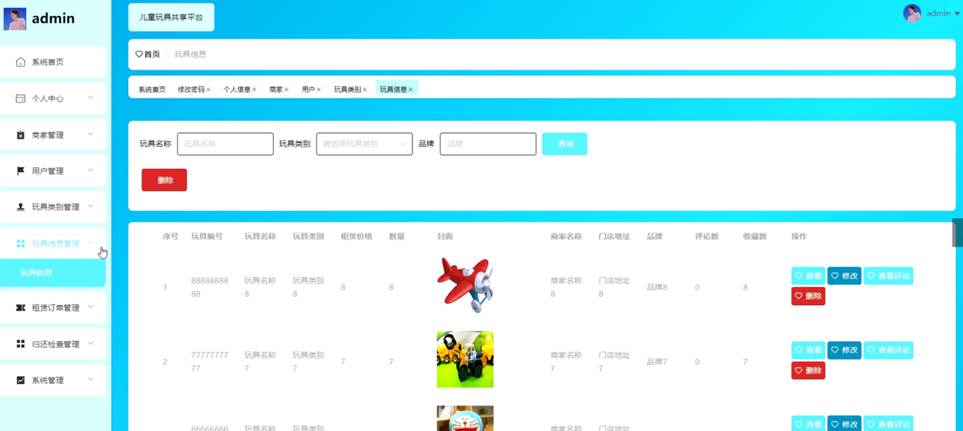Close the 玩具类别 tab with its x
Screen dimensions: 963x431
point(365,90)
